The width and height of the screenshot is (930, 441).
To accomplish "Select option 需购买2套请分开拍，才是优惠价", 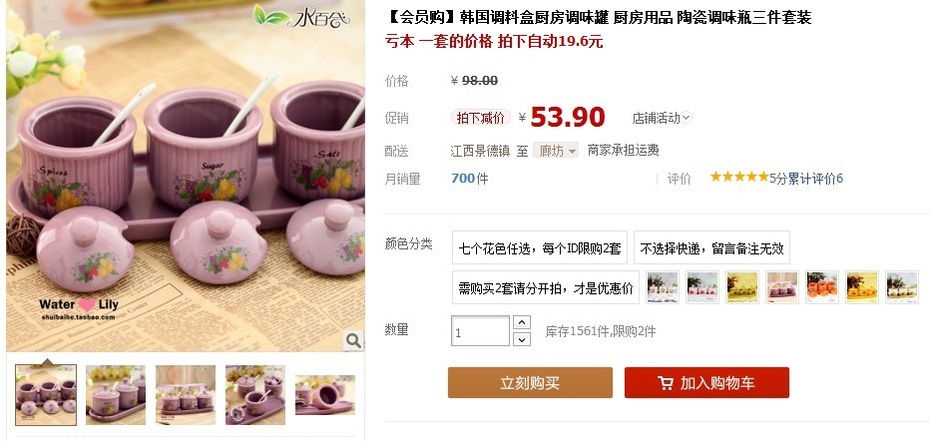I will (x=546, y=287).
